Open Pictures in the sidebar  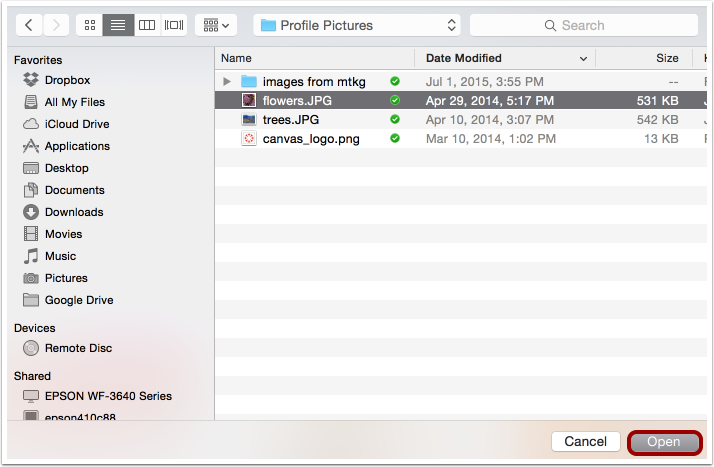(x=66, y=278)
